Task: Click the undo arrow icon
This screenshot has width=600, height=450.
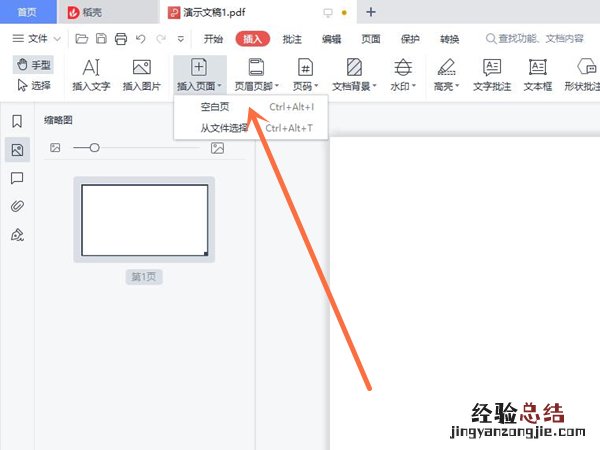Action: [140, 39]
